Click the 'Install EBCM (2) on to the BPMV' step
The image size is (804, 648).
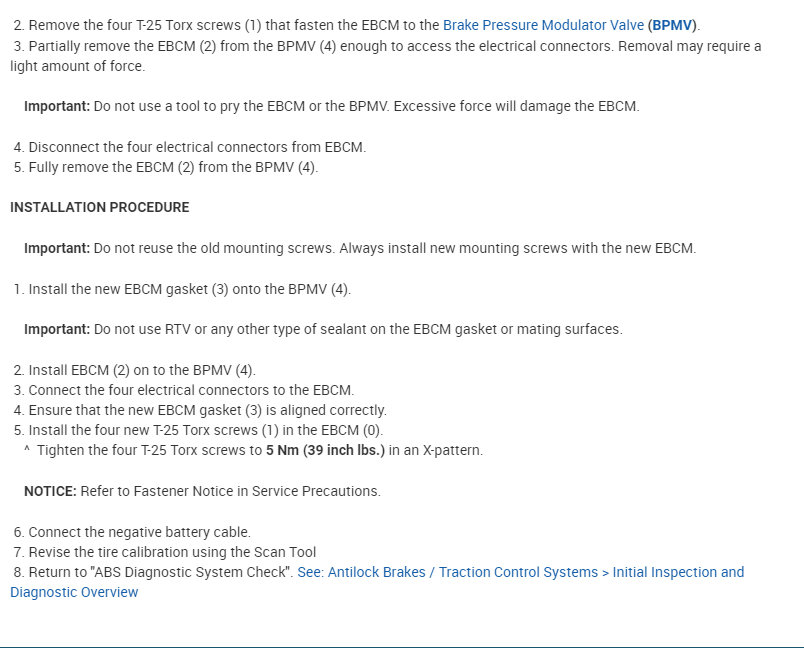coord(141,370)
